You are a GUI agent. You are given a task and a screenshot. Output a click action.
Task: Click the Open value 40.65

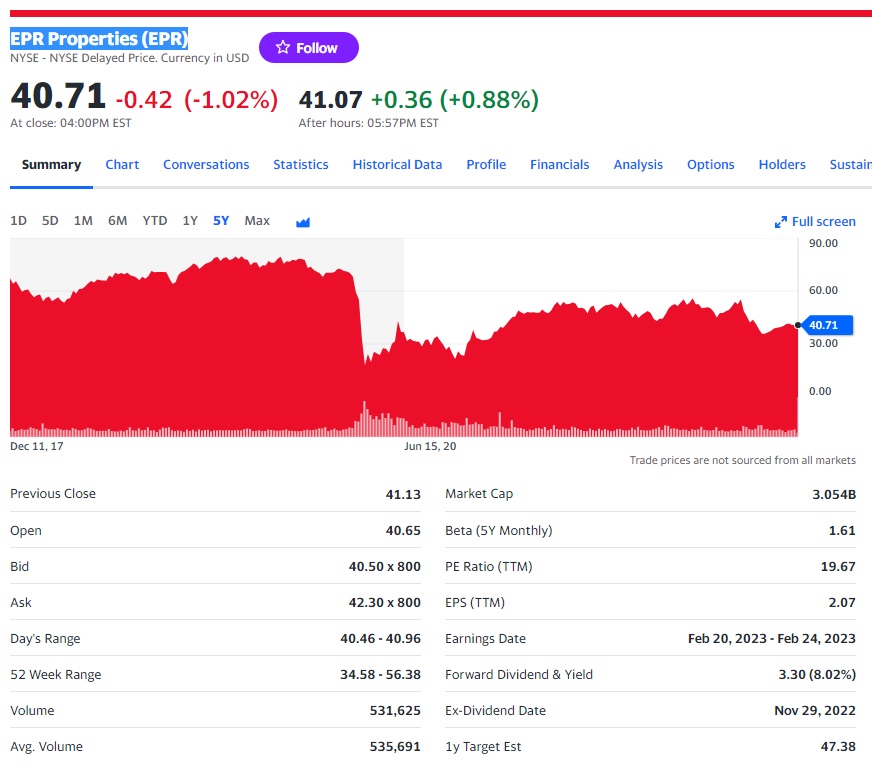(403, 531)
